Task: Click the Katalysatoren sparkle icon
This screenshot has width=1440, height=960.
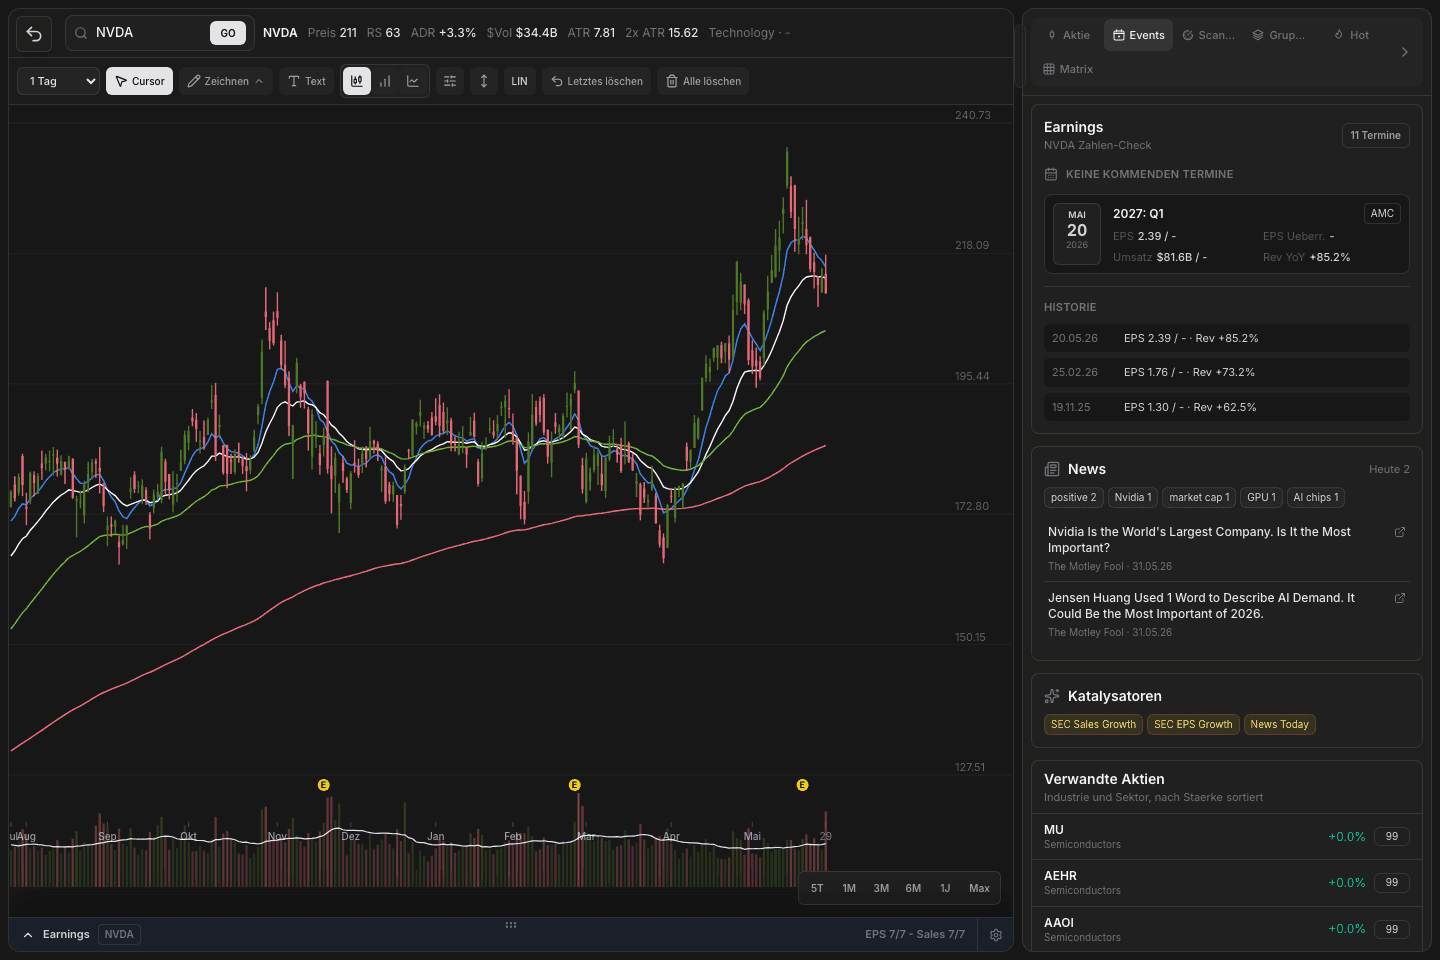Action: tap(1052, 696)
